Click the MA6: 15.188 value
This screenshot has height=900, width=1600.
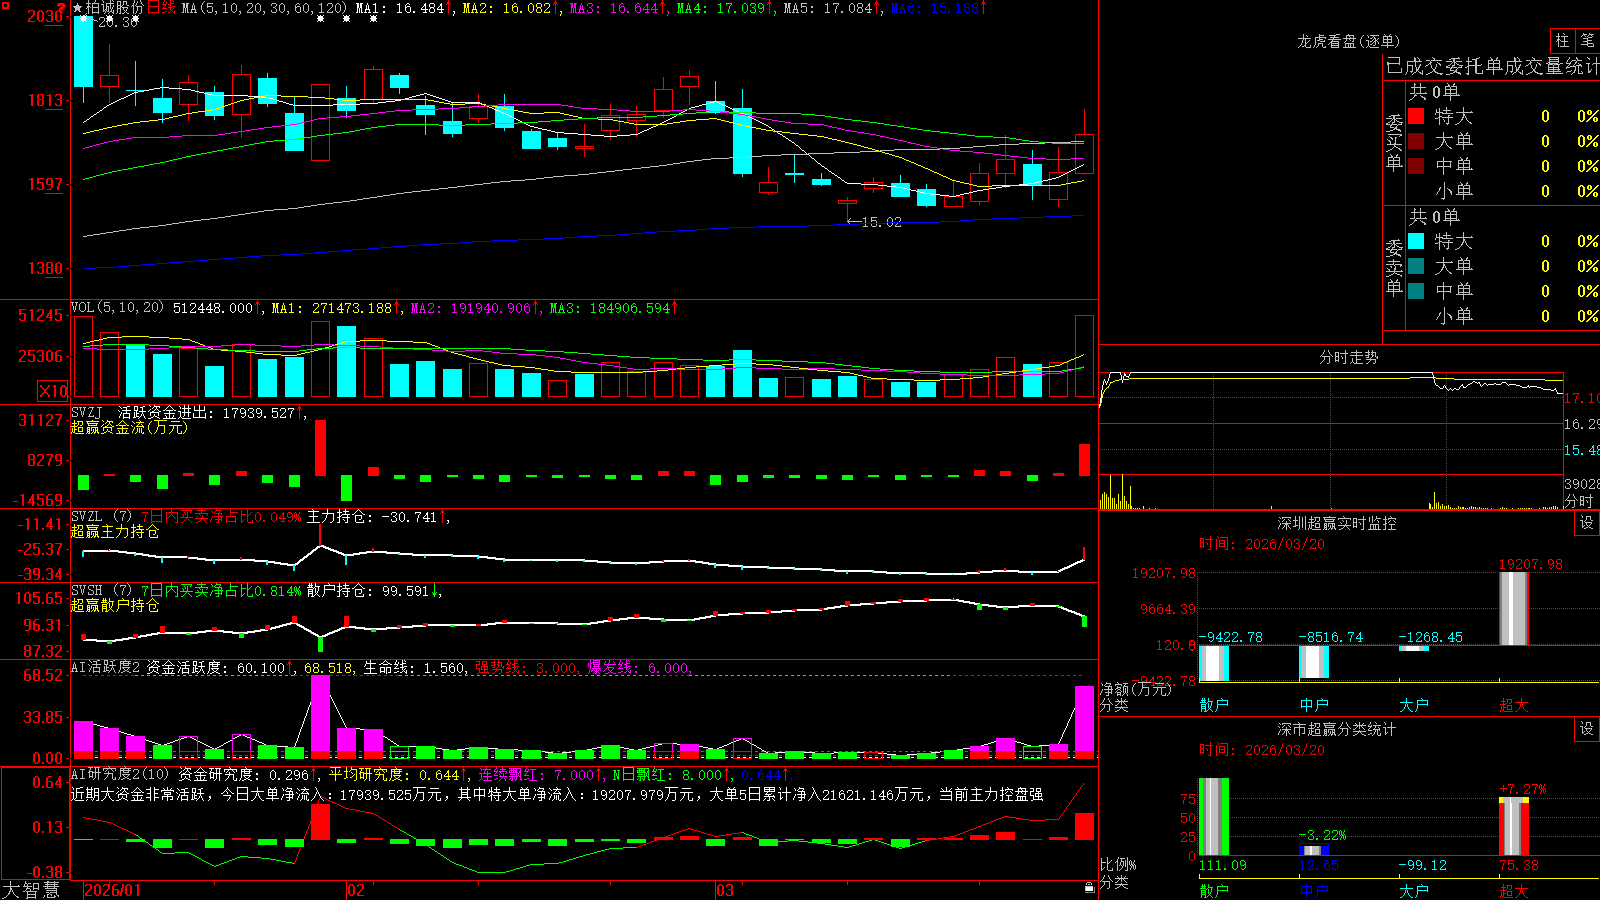pyautogui.click(x=938, y=8)
